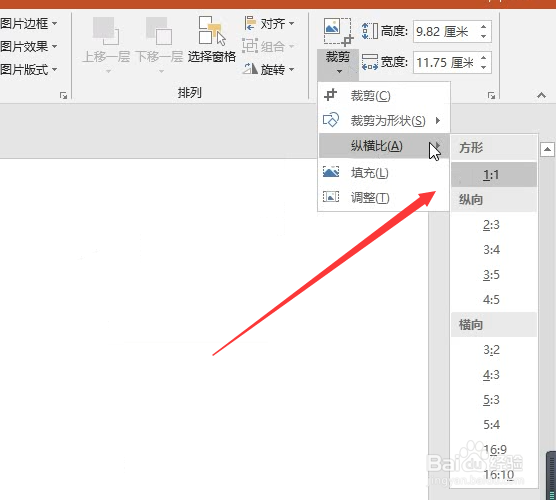Image resolution: width=556 pixels, height=500 pixels.
Task: Select the 3:4 portrait ratio
Action: (x=494, y=250)
